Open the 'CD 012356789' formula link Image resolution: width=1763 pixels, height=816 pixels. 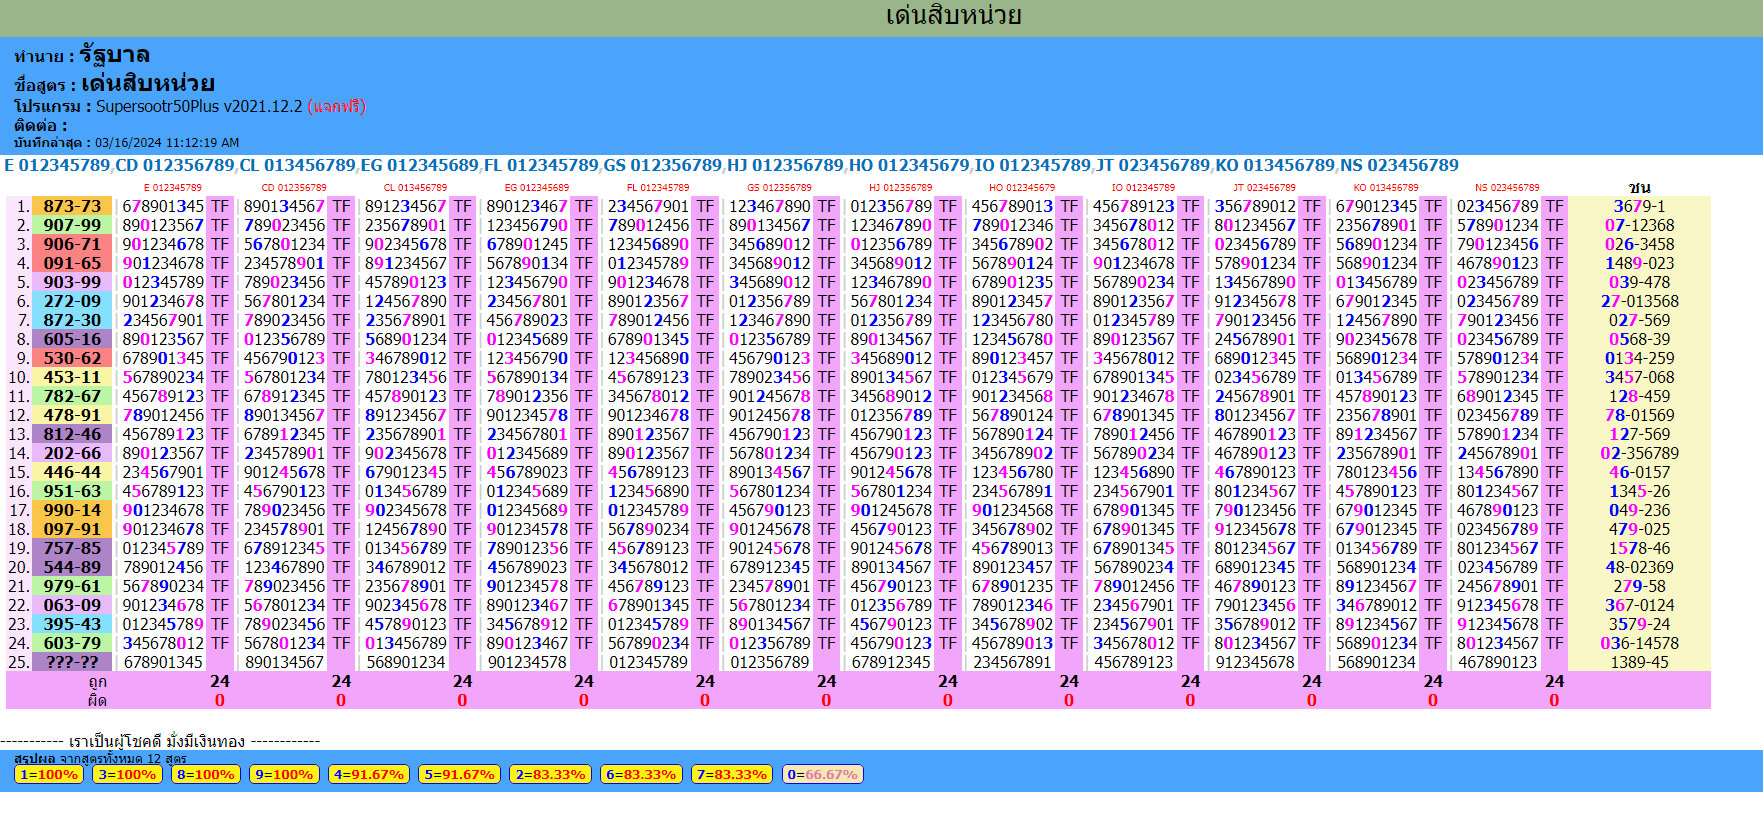[175, 165]
